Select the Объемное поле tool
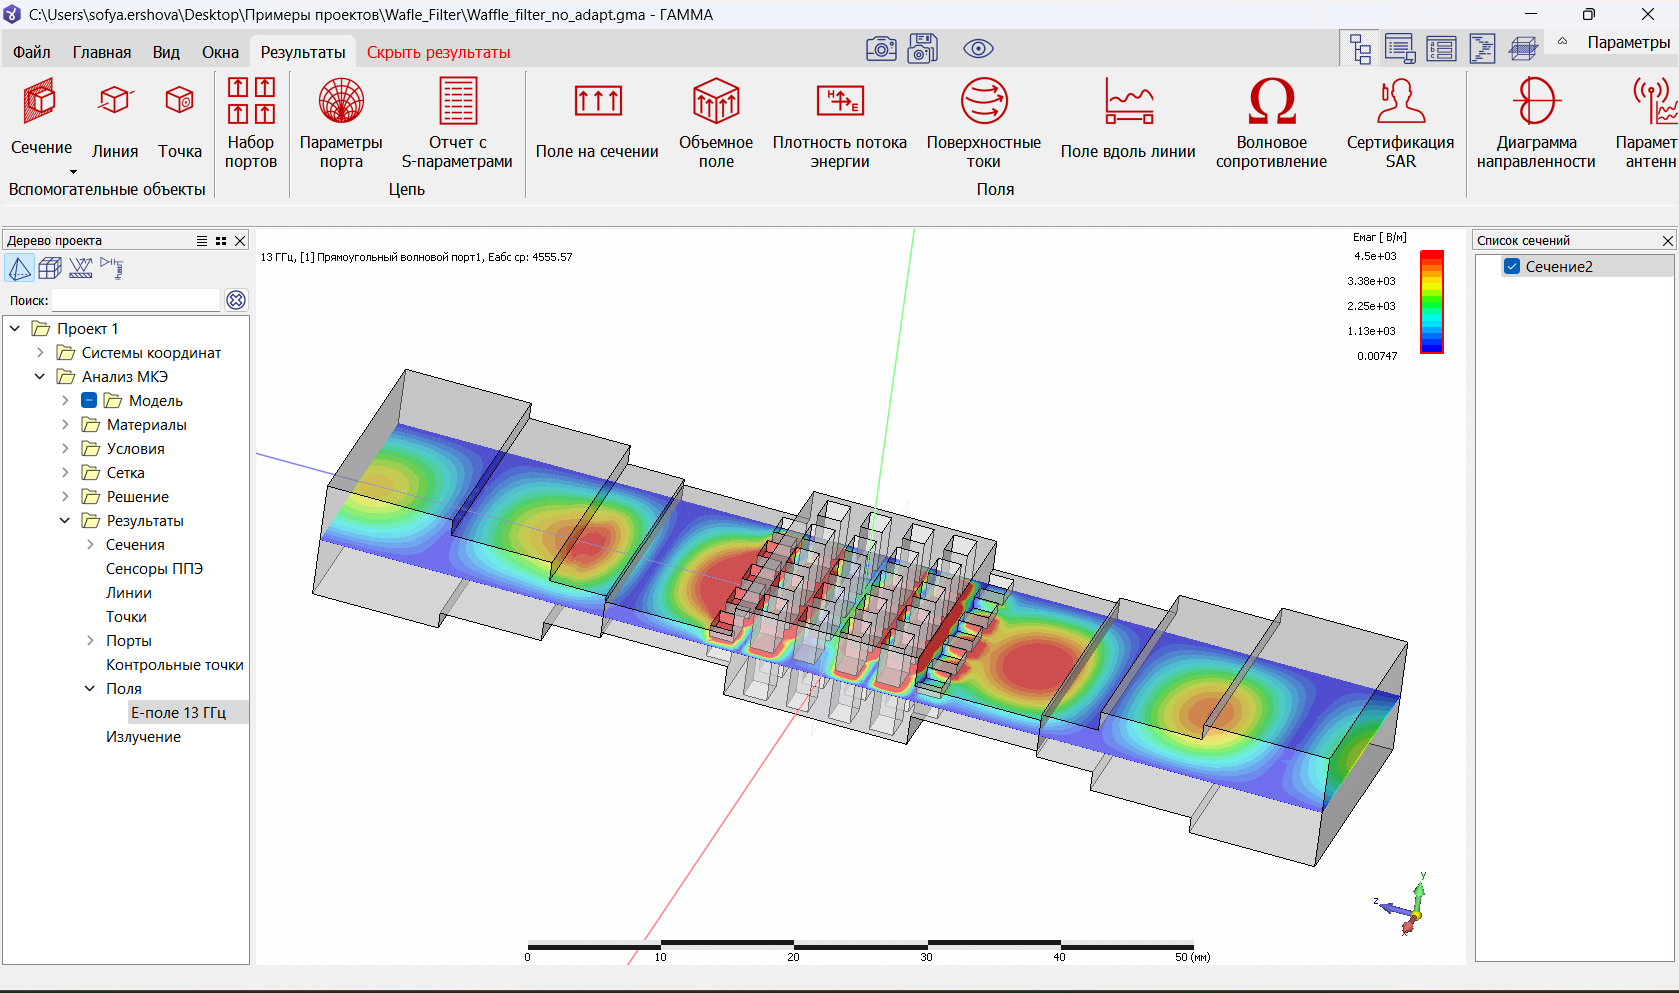 pyautogui.click(x=716, y=102)
